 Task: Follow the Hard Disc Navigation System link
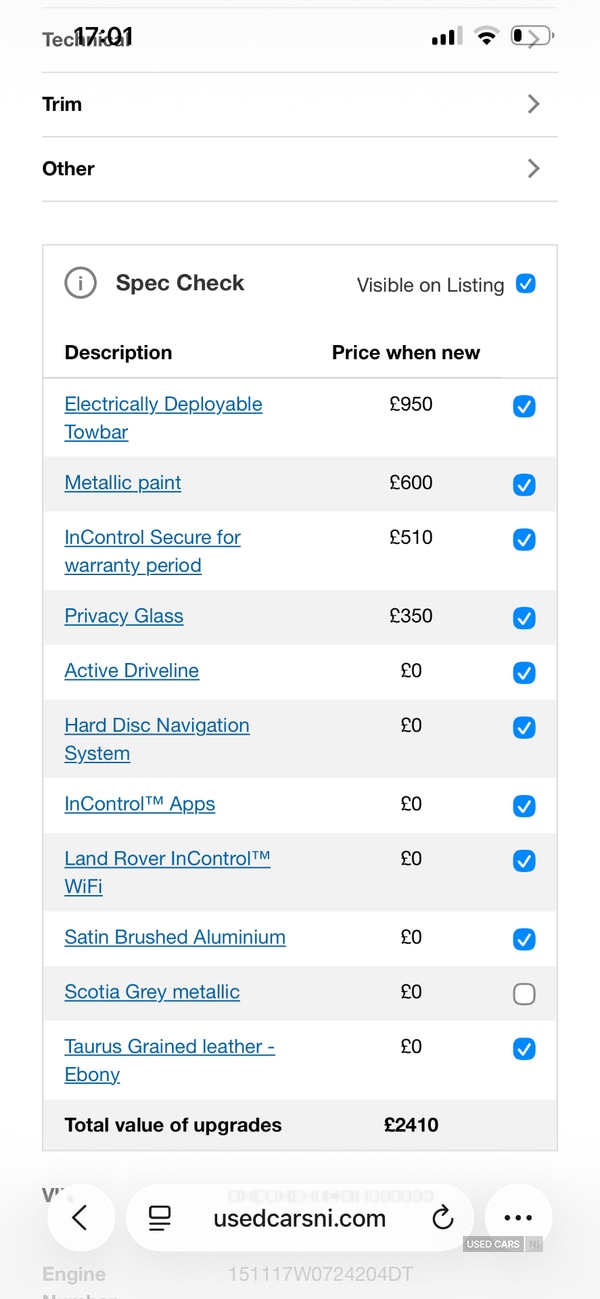157,726
